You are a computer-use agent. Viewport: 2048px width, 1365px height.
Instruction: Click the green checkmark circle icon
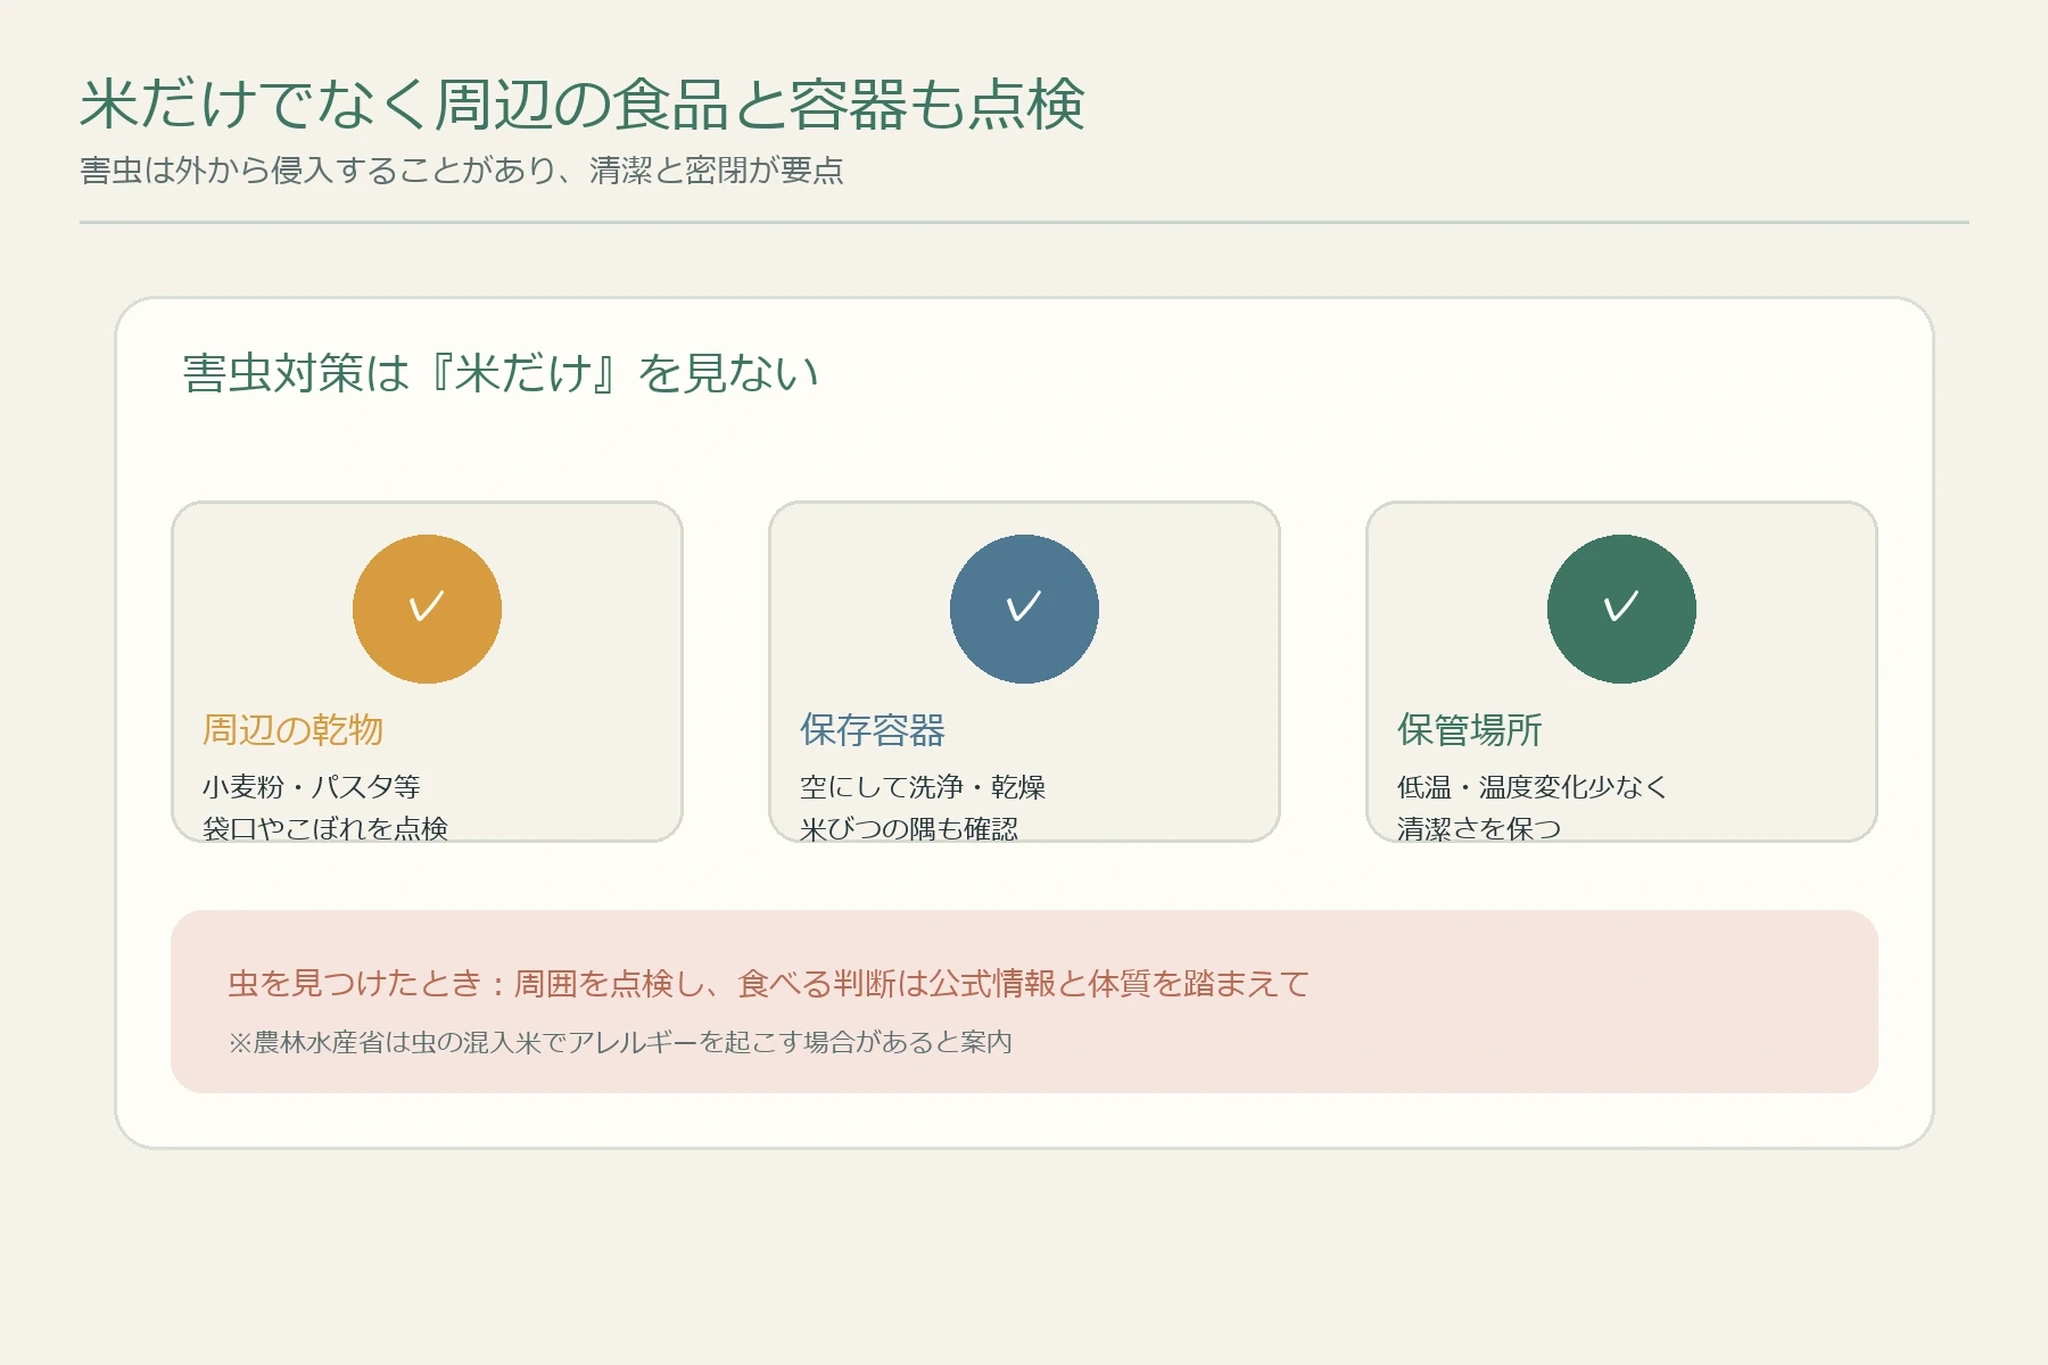[1621, 609]
